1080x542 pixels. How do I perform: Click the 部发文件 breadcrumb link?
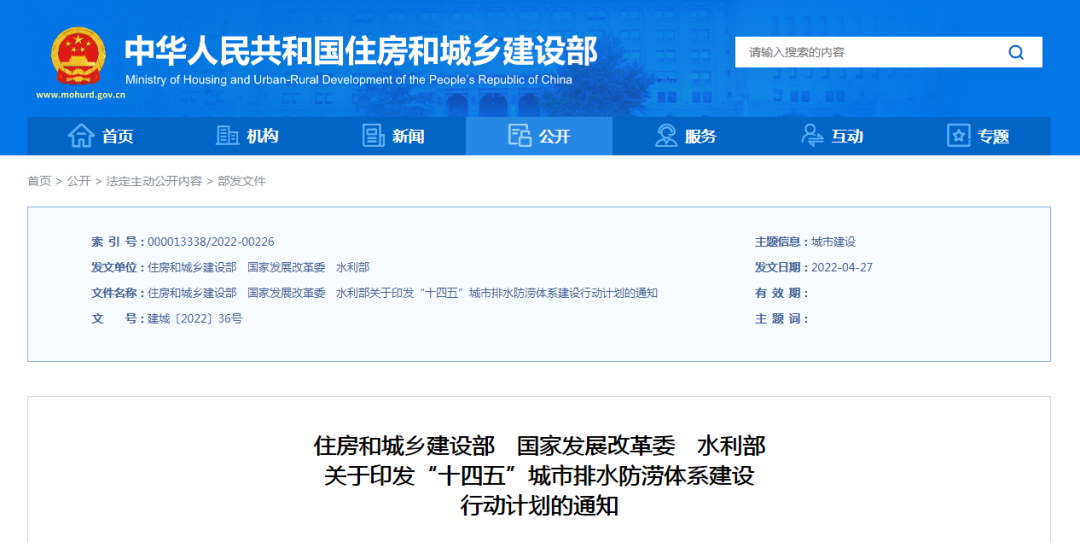[241, 181]
